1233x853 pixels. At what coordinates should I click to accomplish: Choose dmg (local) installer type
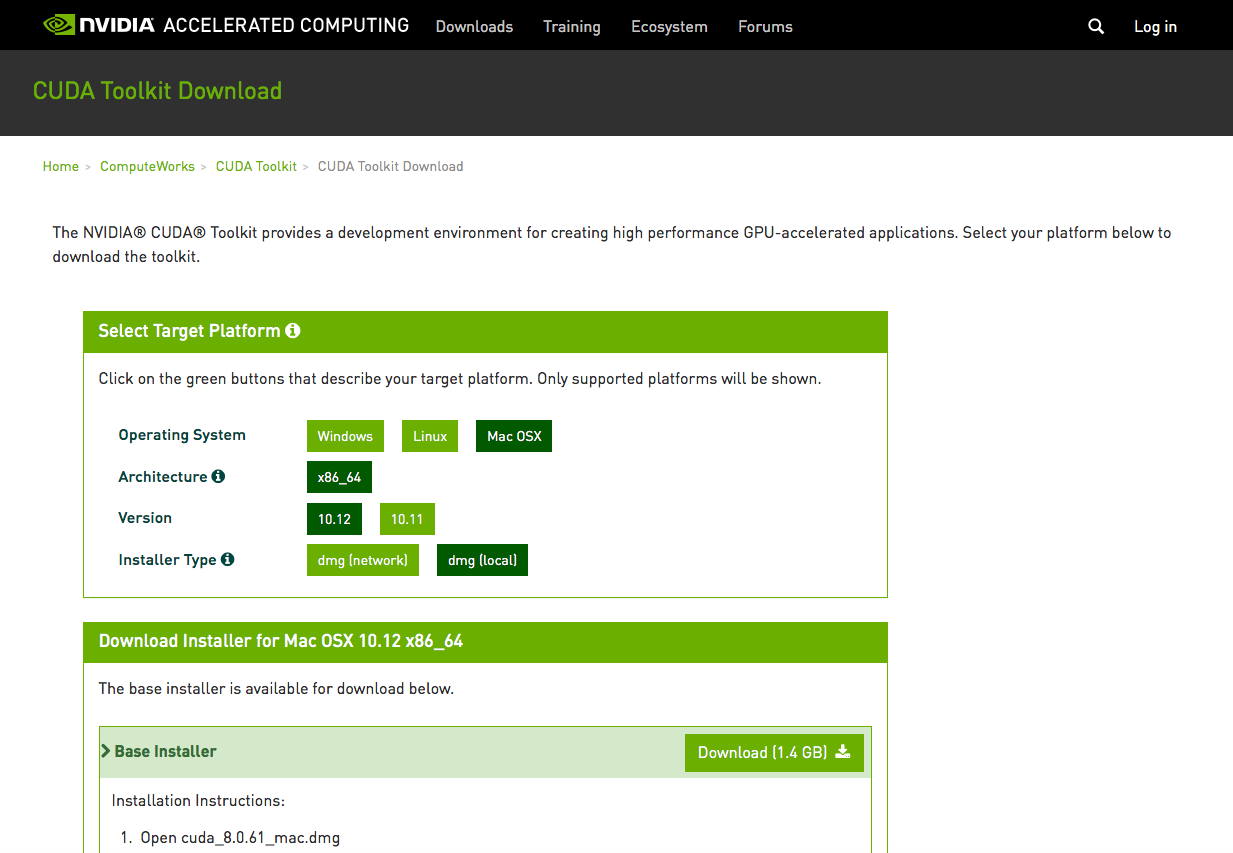click(482, 560)
